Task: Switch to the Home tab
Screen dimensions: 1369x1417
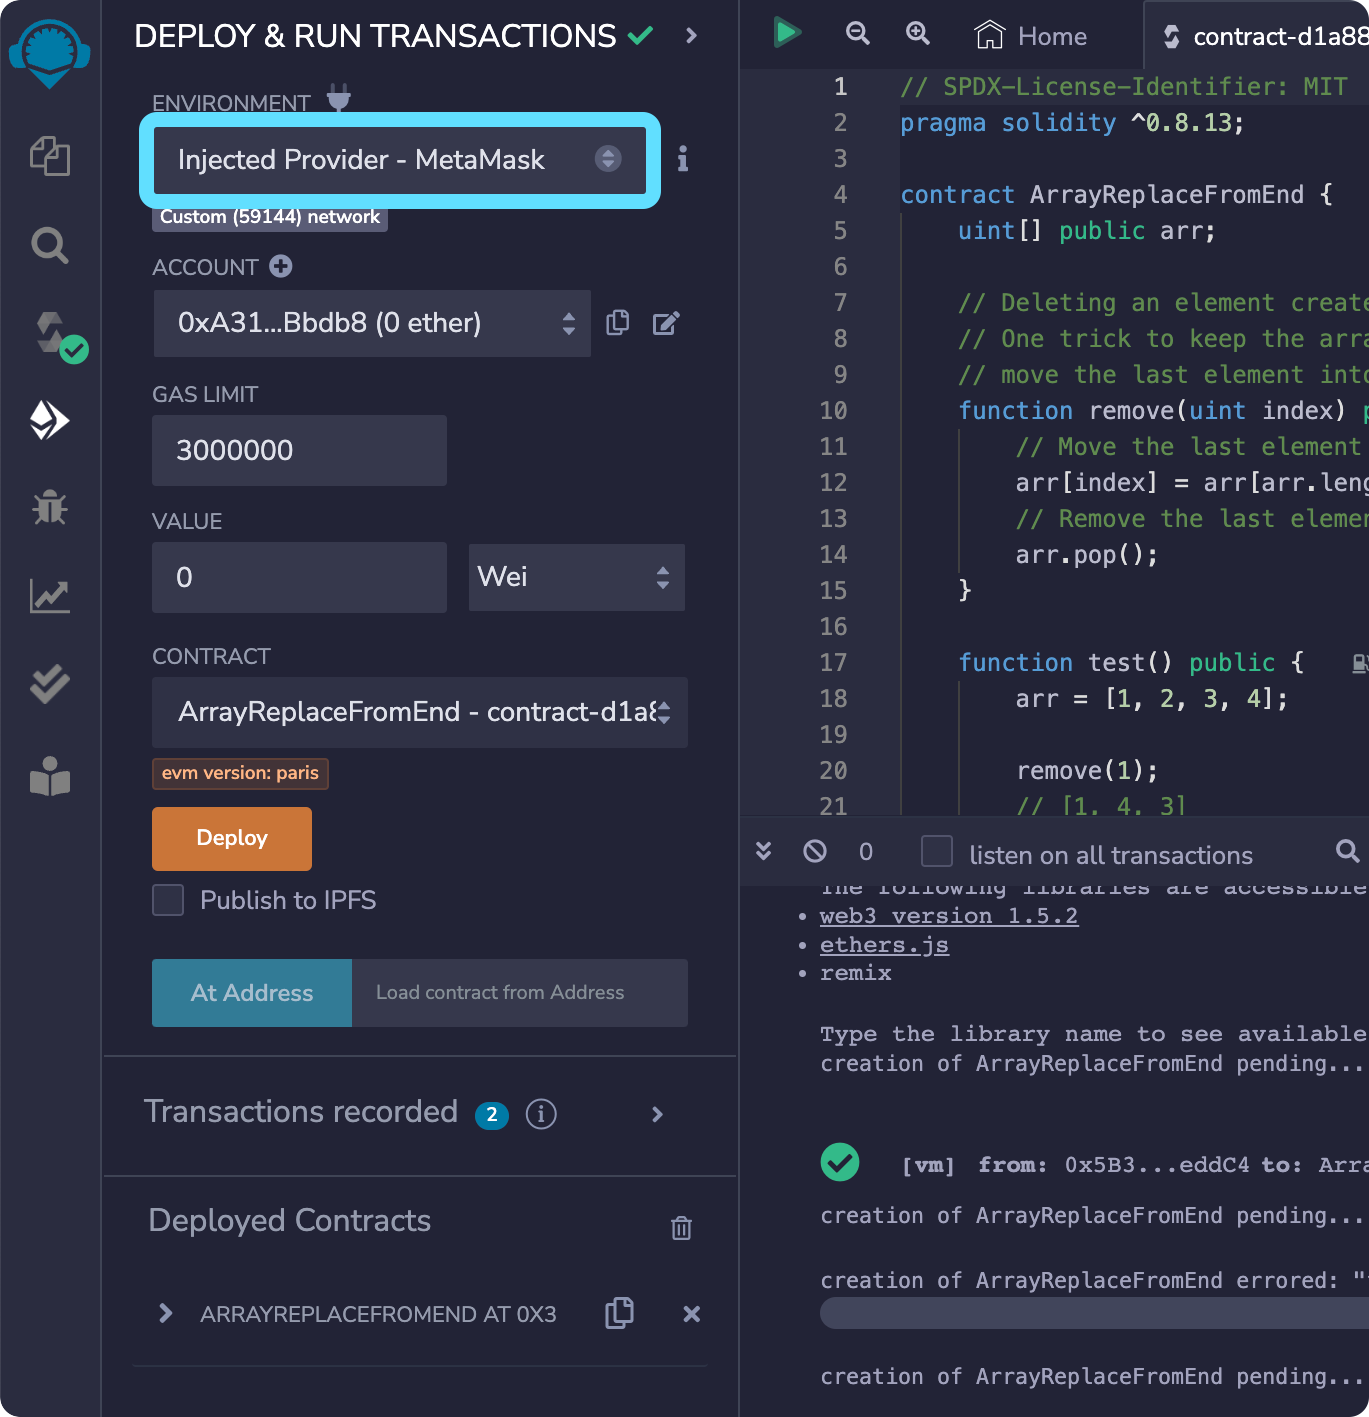Action: [1030, 35]
